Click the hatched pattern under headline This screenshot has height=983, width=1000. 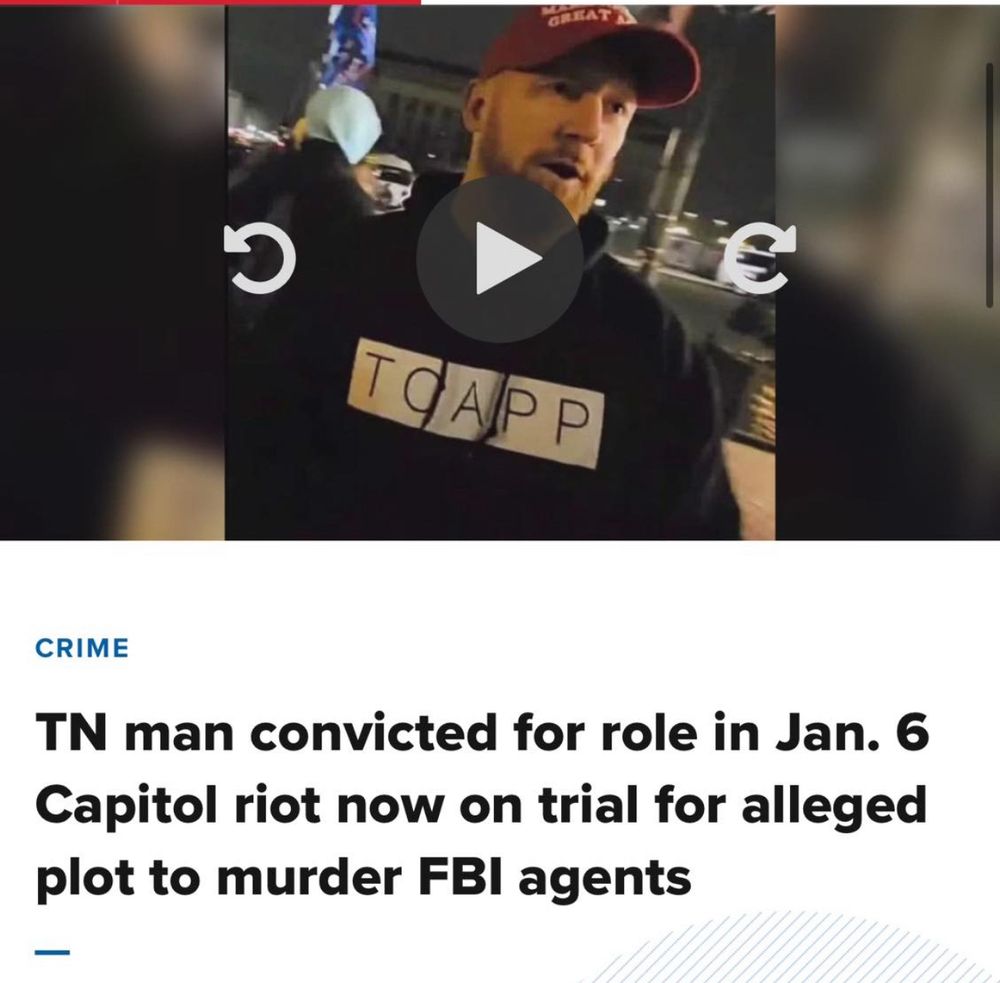click(x=791, y=948)
